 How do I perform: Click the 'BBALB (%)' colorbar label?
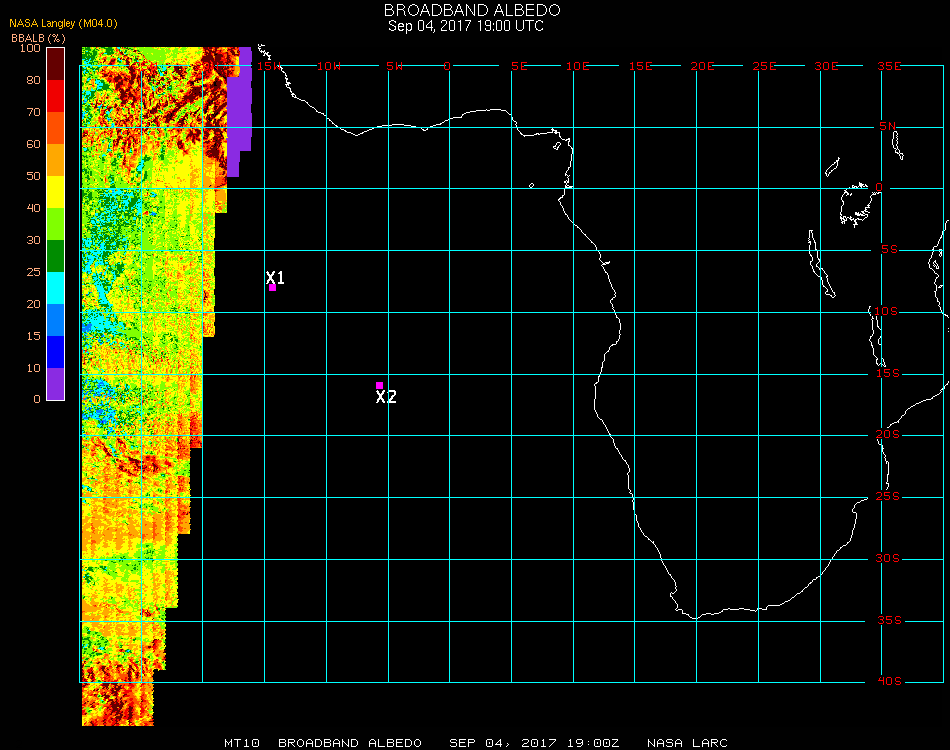38,38
